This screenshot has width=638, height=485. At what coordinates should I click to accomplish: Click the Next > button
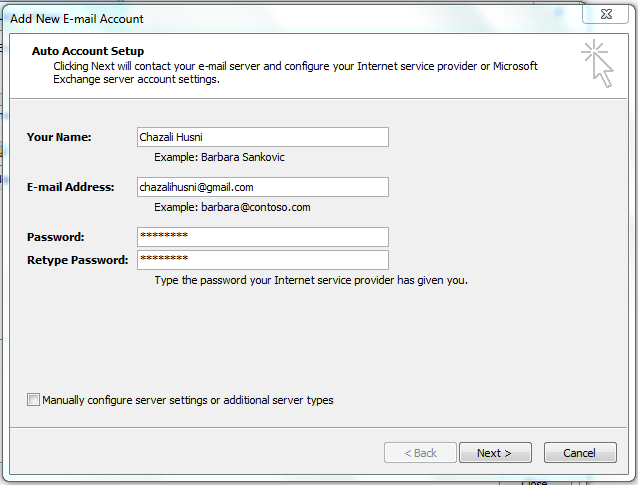coord(495,453)
